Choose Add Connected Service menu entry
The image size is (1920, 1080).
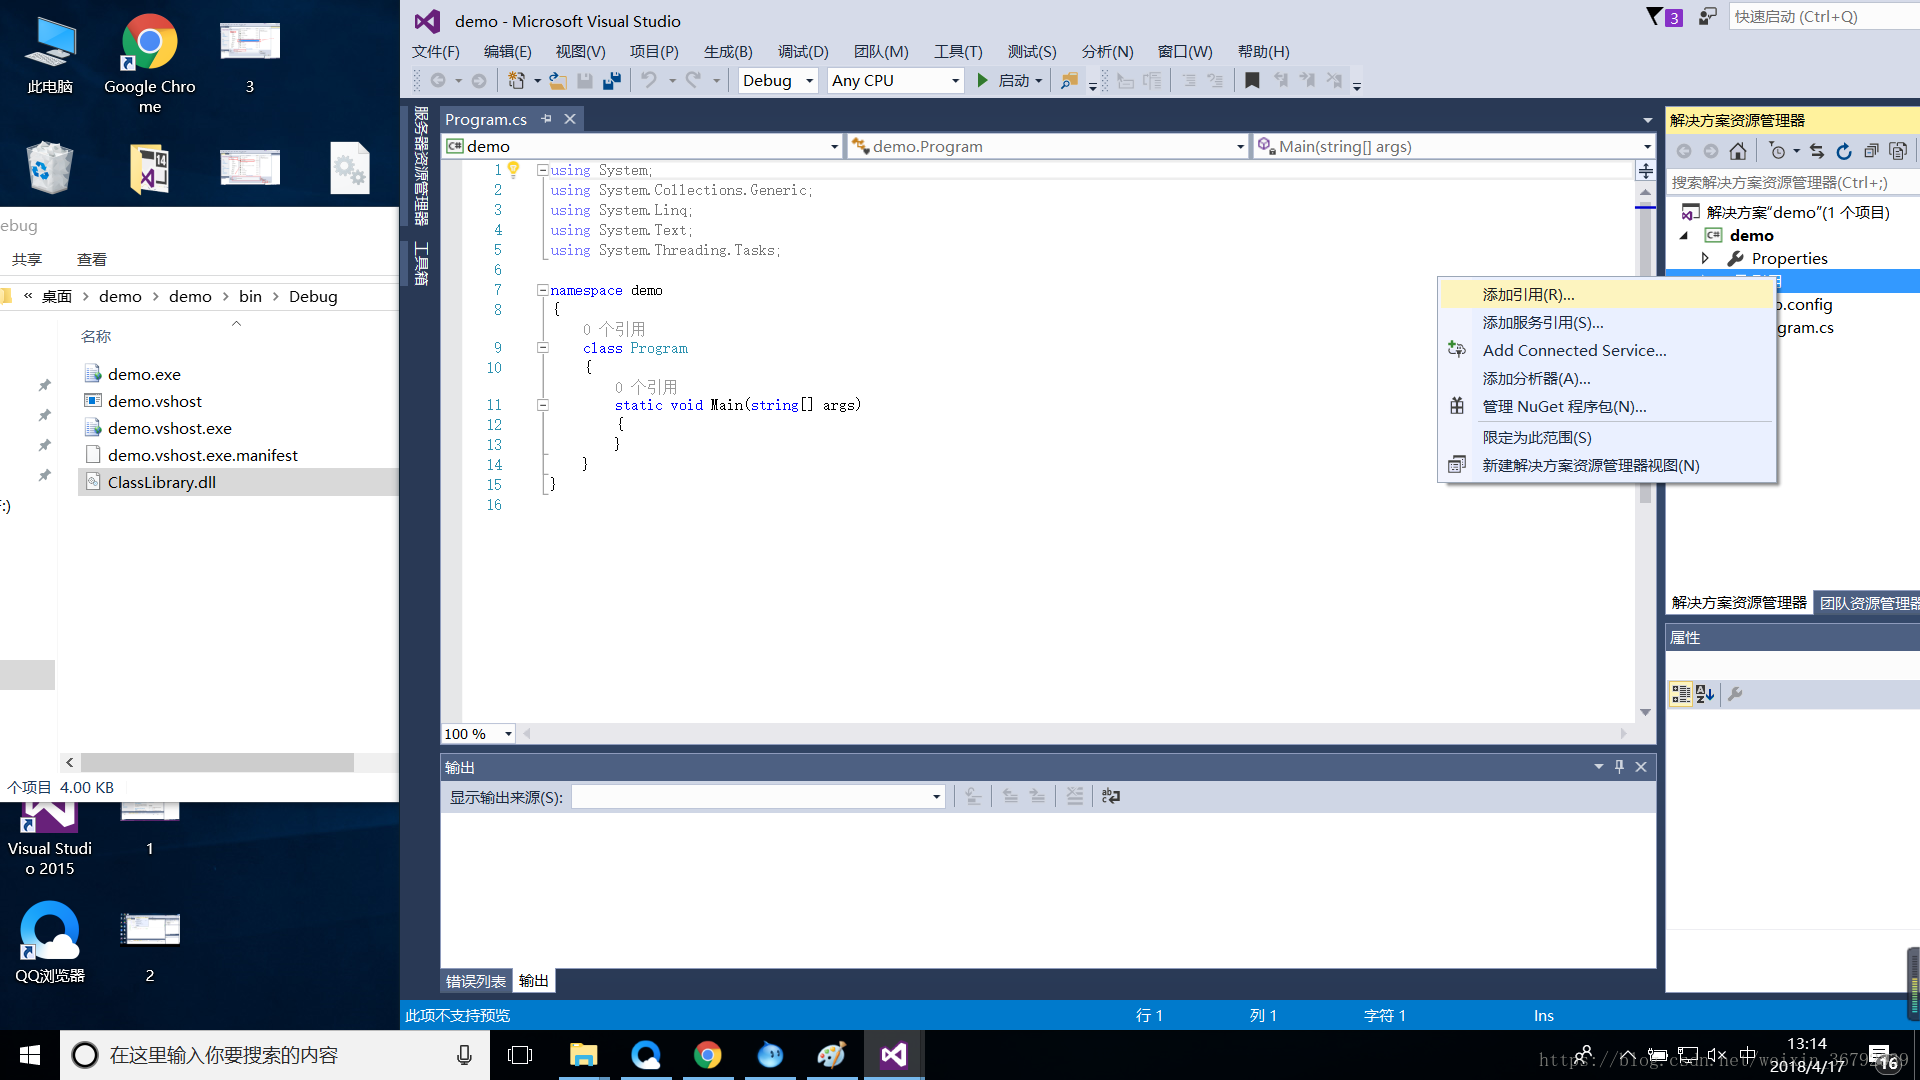(1606, 351)
